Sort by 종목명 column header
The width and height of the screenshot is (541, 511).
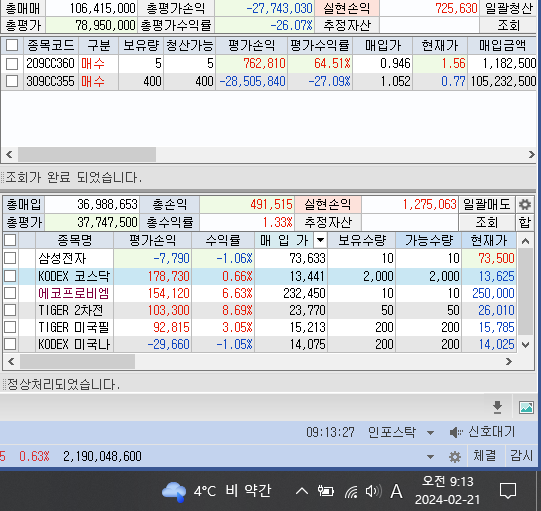(75, 240)
